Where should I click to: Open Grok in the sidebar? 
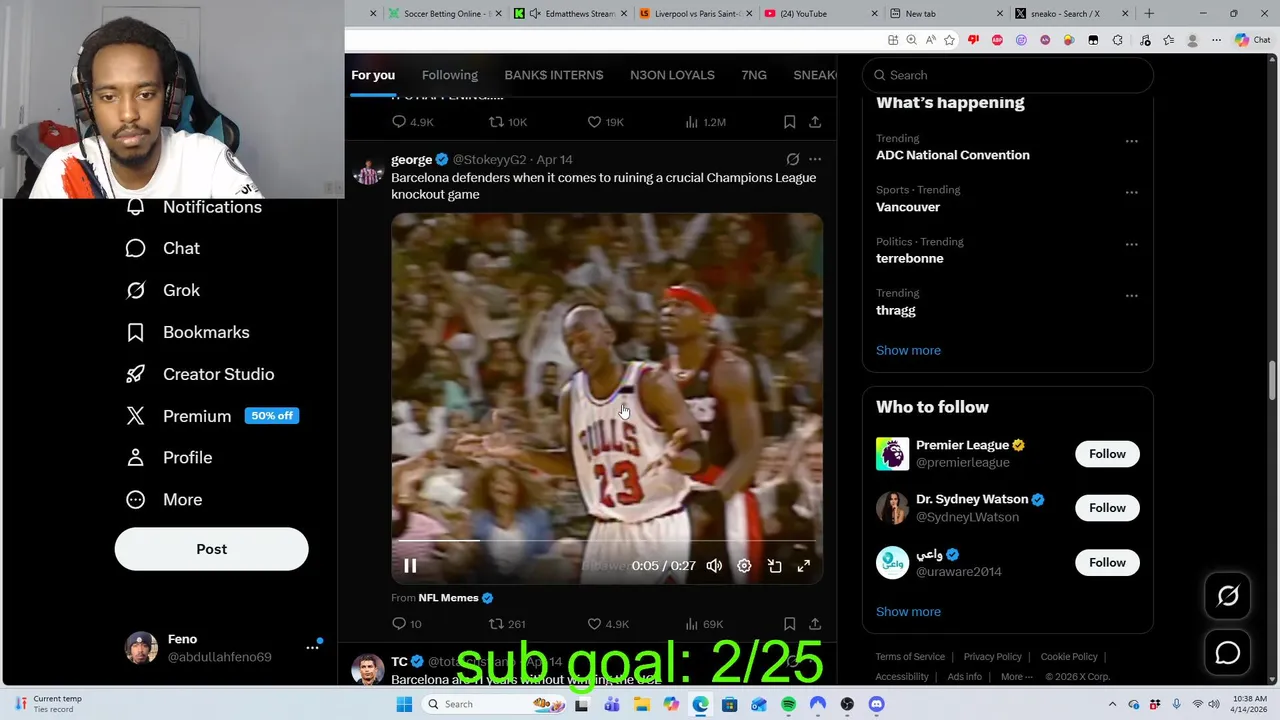click(163, 290)
